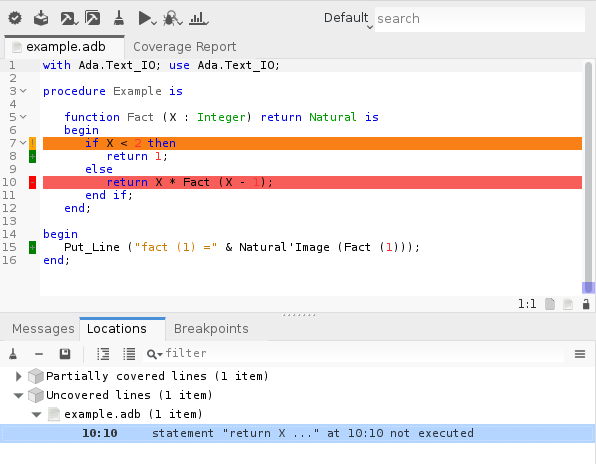Click the build and install toolbar icon

41,18
